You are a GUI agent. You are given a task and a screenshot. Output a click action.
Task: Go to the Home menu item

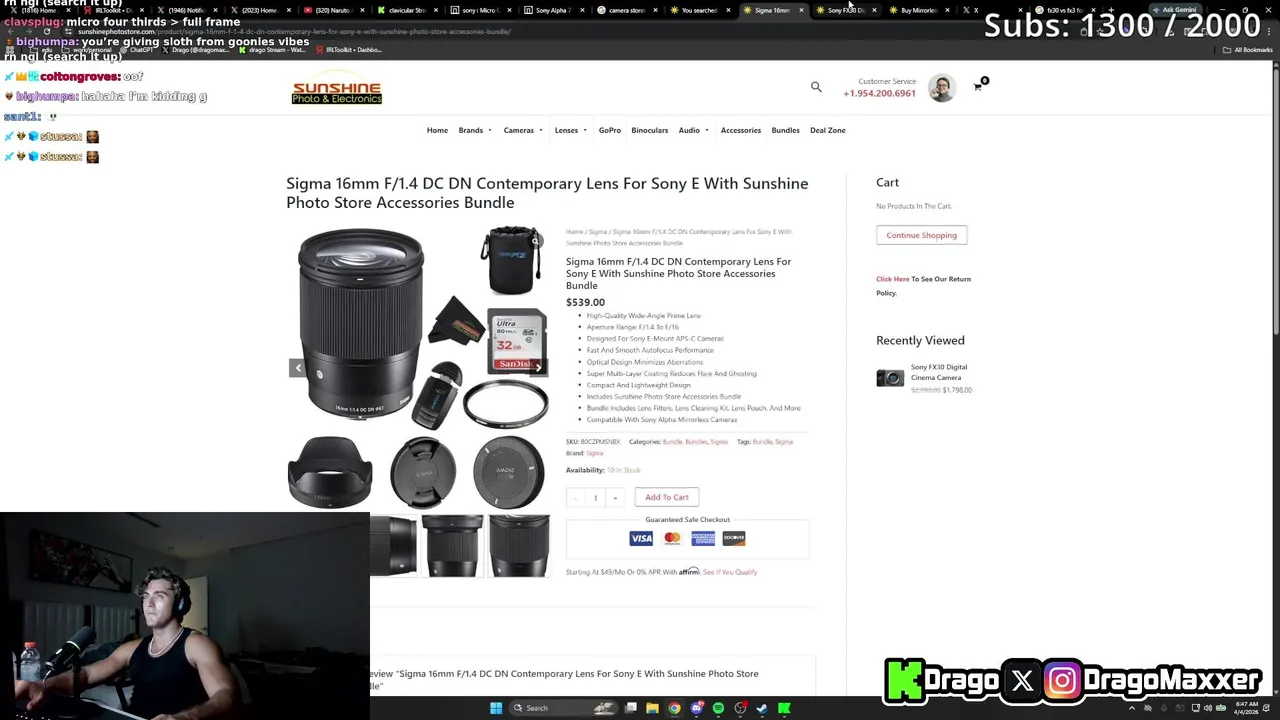(437, 130)
